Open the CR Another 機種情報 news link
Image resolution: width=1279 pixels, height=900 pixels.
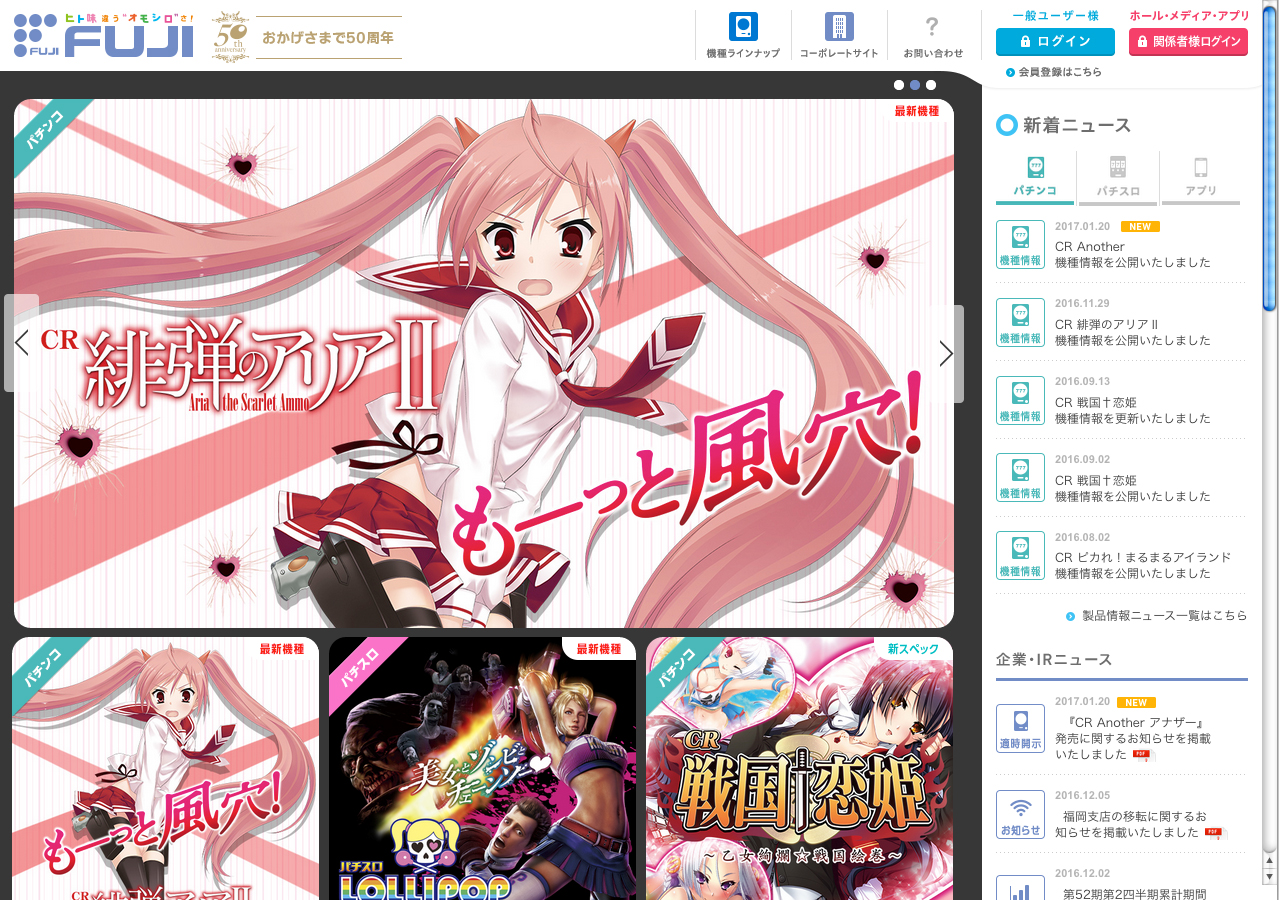1133,254
